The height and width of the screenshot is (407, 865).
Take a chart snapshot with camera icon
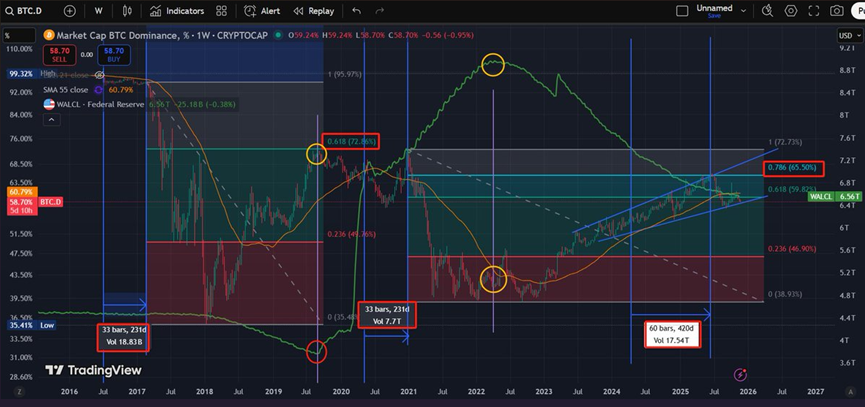coord(837,11)
